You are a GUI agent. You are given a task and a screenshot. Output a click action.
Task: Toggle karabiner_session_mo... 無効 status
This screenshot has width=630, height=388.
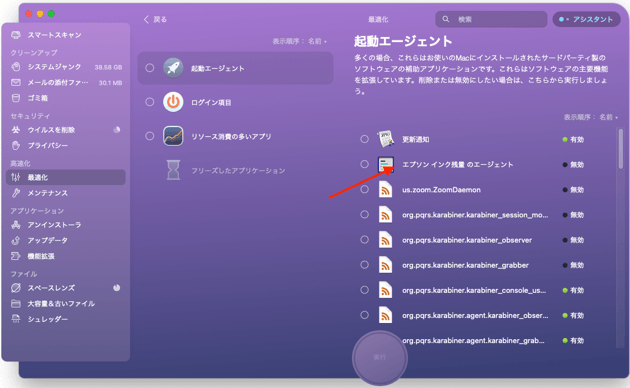pos(573,215)
